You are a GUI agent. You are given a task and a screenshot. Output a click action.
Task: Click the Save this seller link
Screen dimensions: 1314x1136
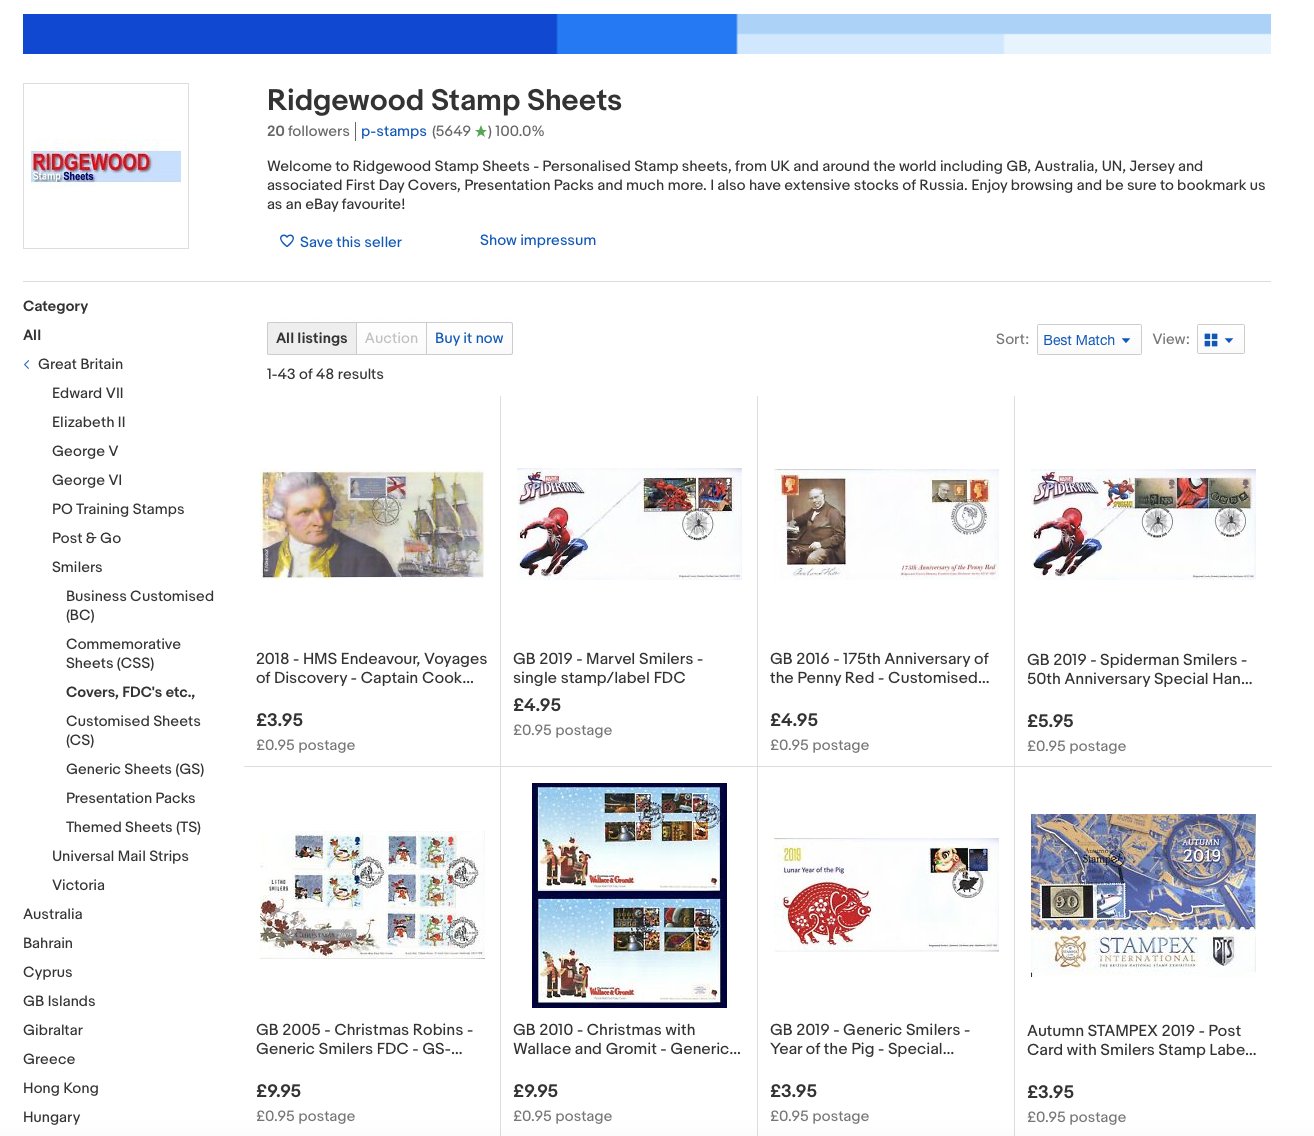(x=351, y=242)
